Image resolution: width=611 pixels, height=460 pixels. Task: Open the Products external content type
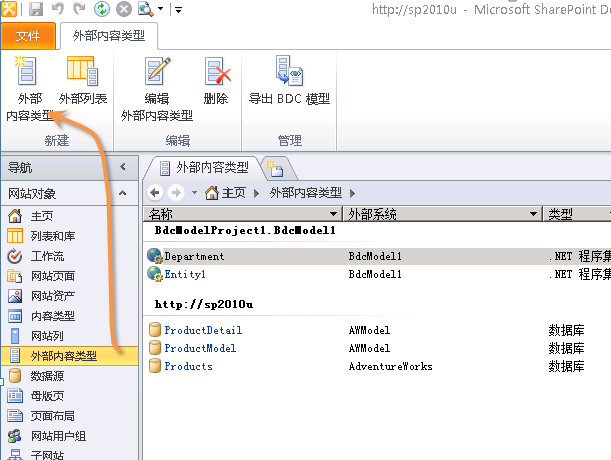coord(188,366)
